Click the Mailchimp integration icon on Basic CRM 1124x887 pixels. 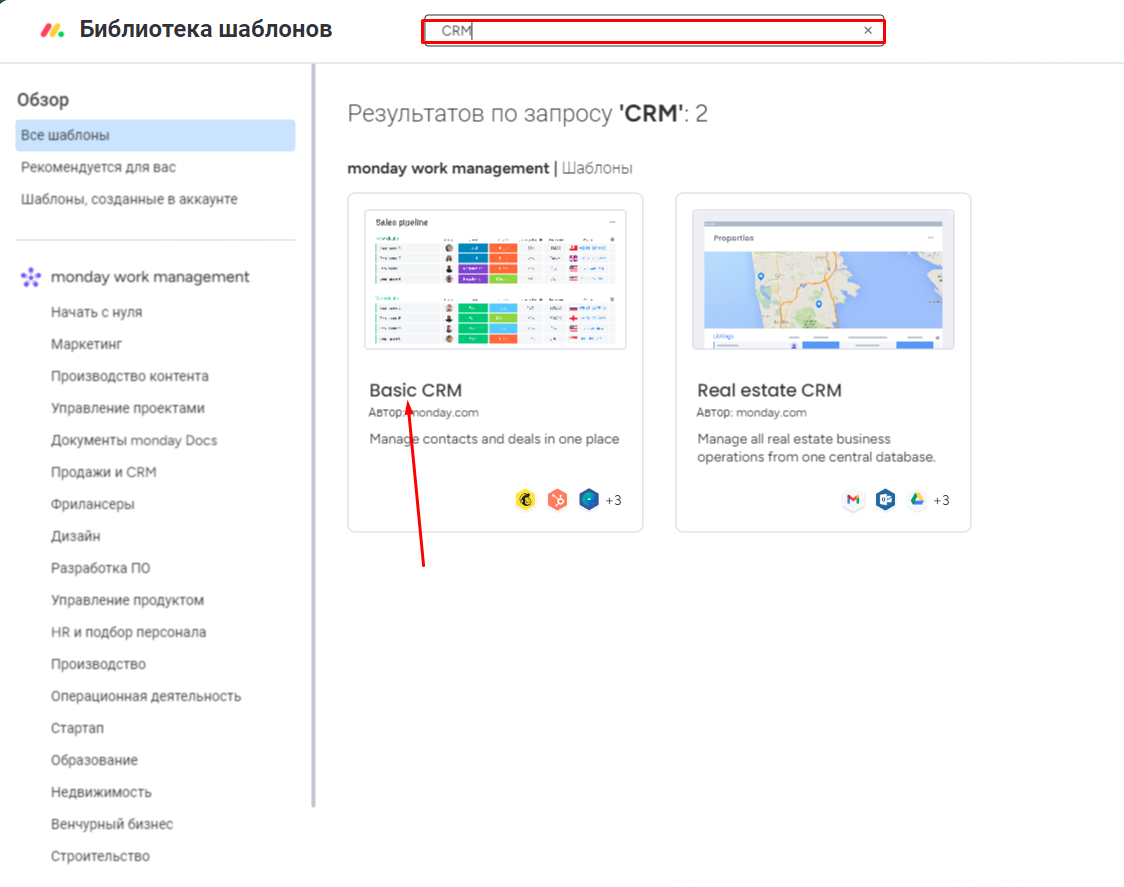pos(526,500)
